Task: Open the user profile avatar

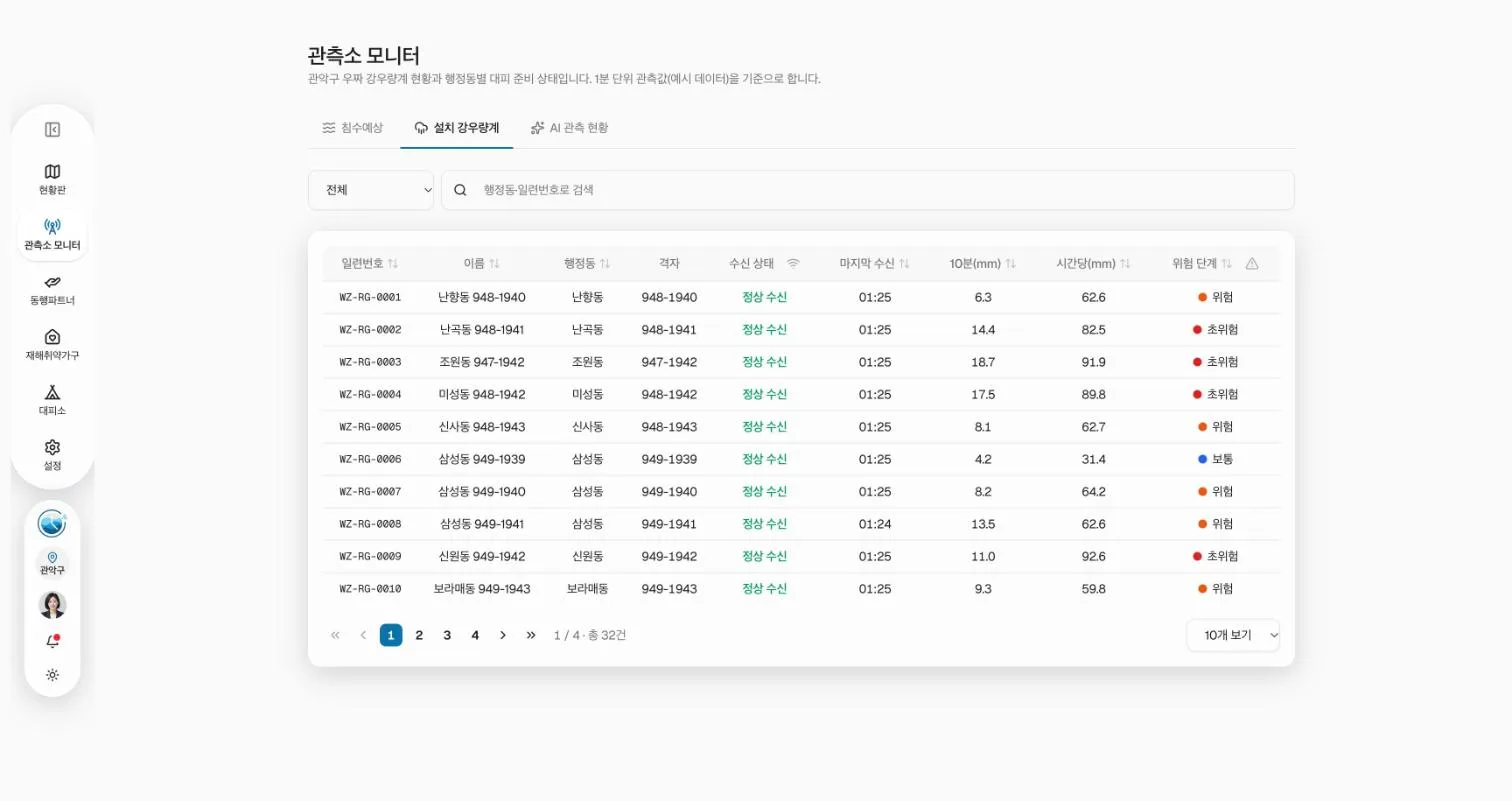Action: (x=52, y=605)
